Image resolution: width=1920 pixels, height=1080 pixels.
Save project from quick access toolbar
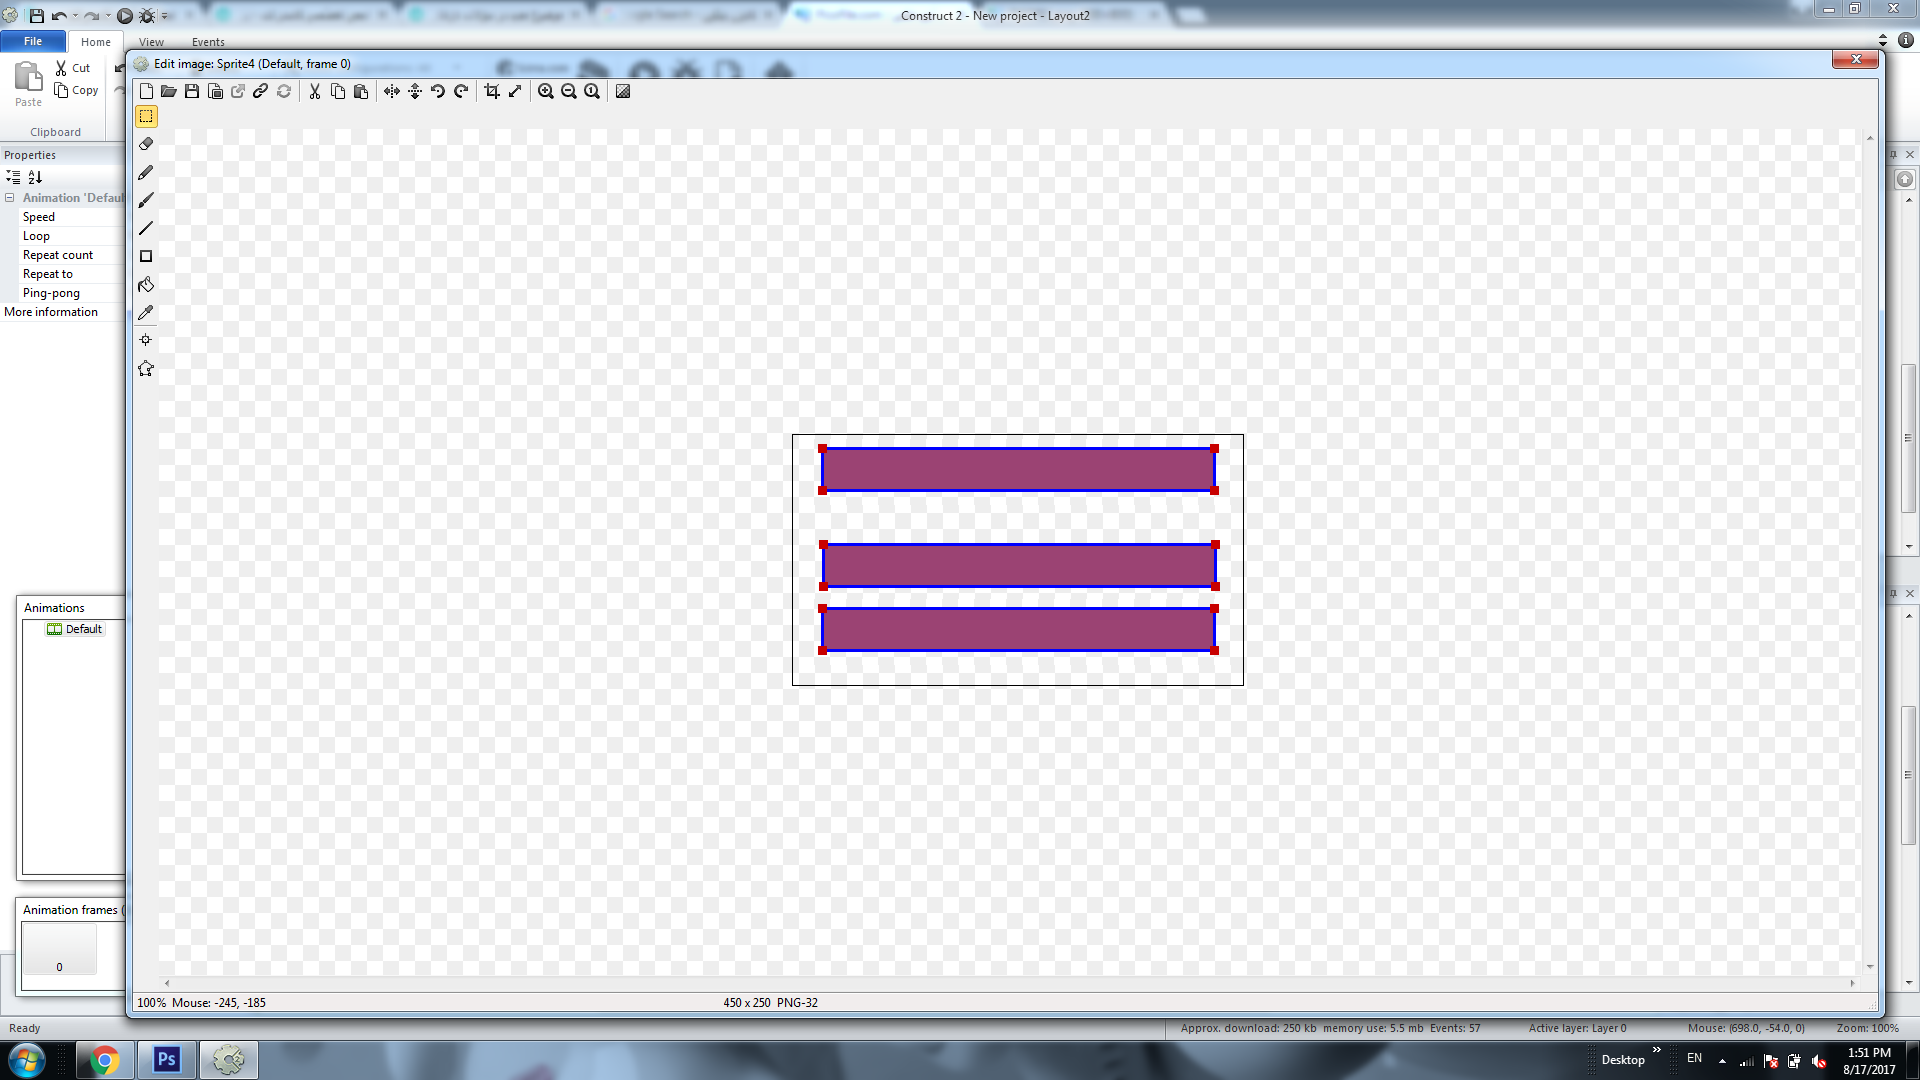pos(36,16)
